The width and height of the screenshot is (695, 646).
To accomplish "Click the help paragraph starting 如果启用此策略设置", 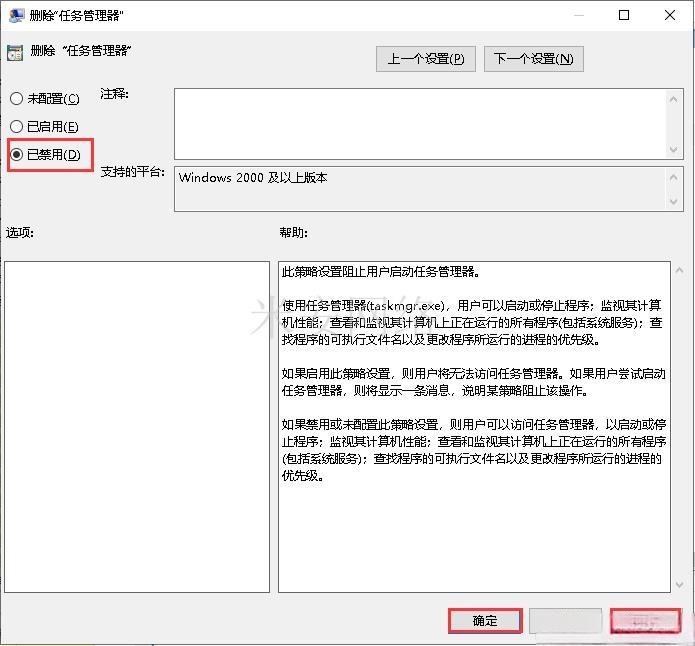I will (473, 382).
